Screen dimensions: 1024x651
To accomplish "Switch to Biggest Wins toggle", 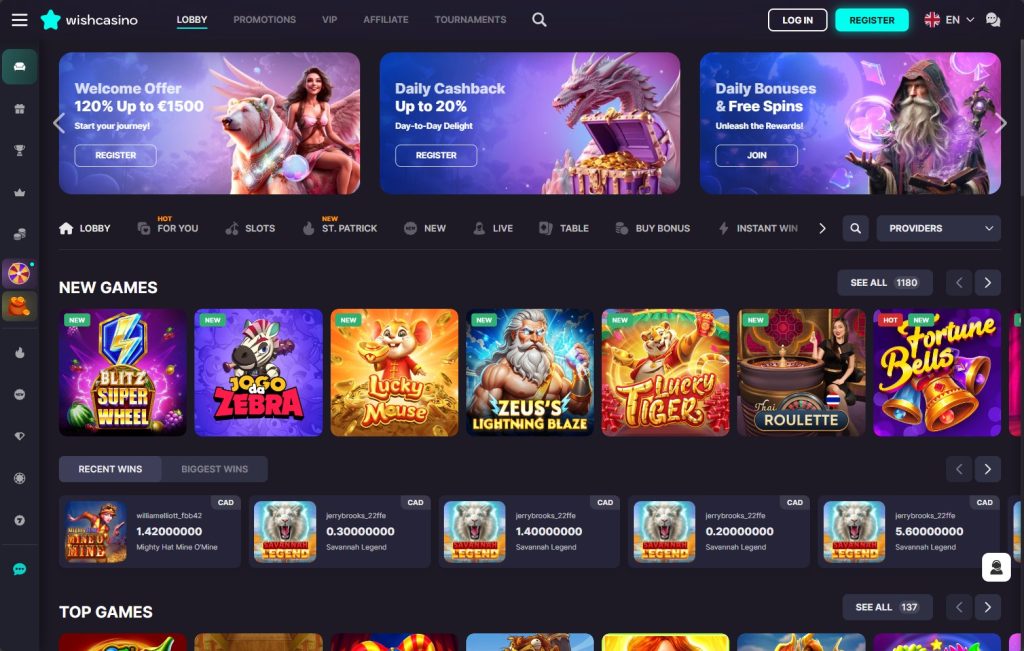I will pyautogui.click(x=214, y=469).
